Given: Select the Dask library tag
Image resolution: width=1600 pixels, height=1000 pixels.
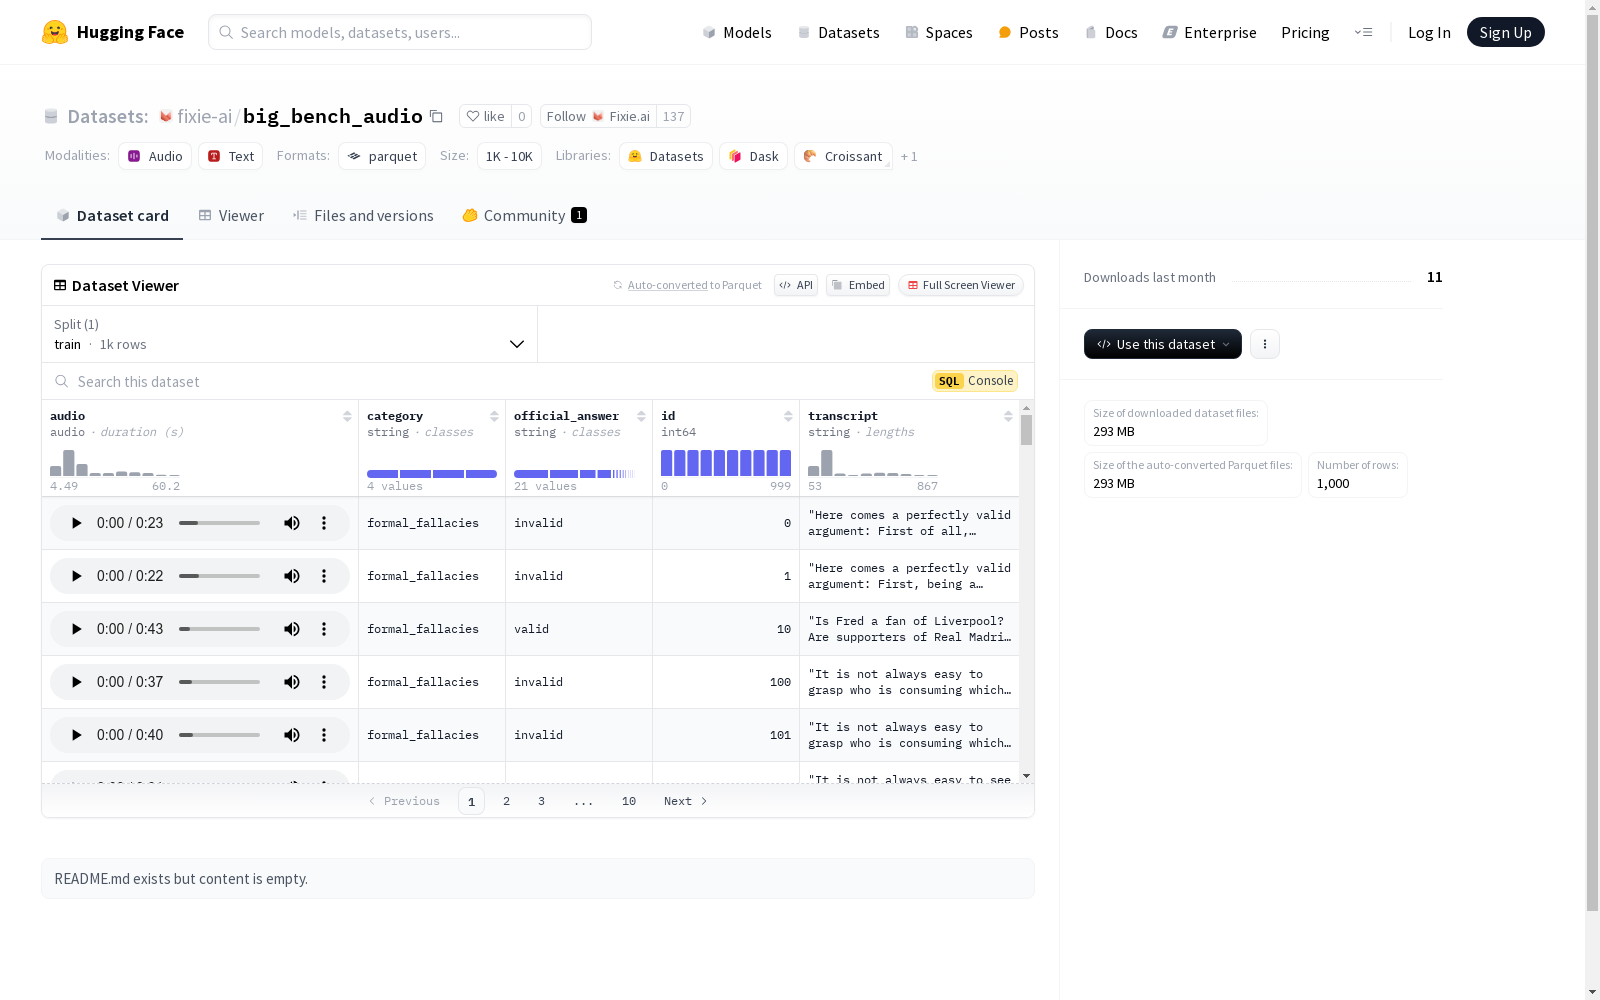Looking at the screenshot, I should pos(754,156).
